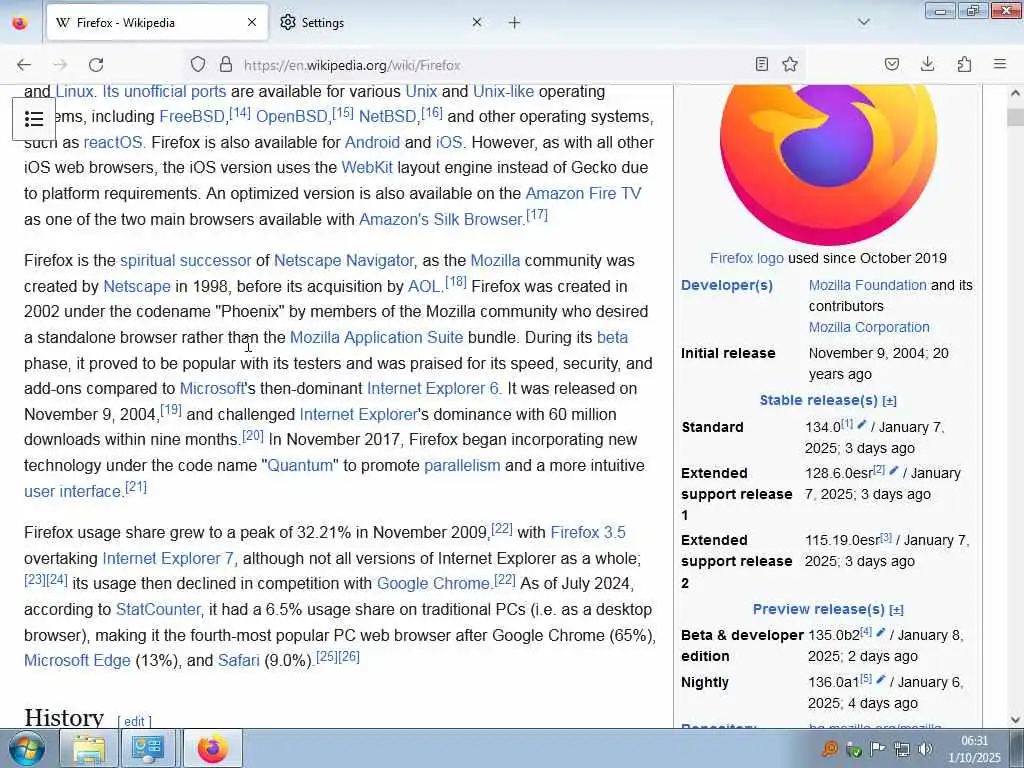
Task: Open the Netscape Navigator link
Action: (344, 261)
